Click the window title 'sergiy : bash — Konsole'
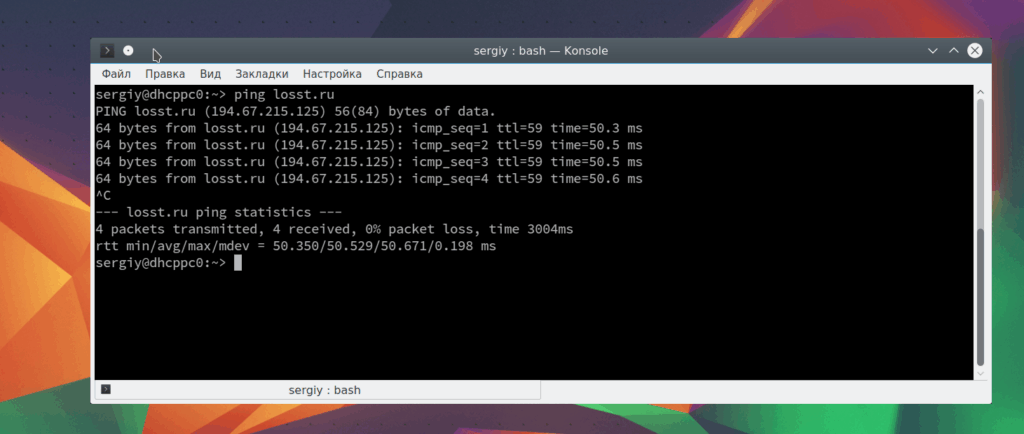Viewport: 1024px width, 434px height. click(541, 51)
